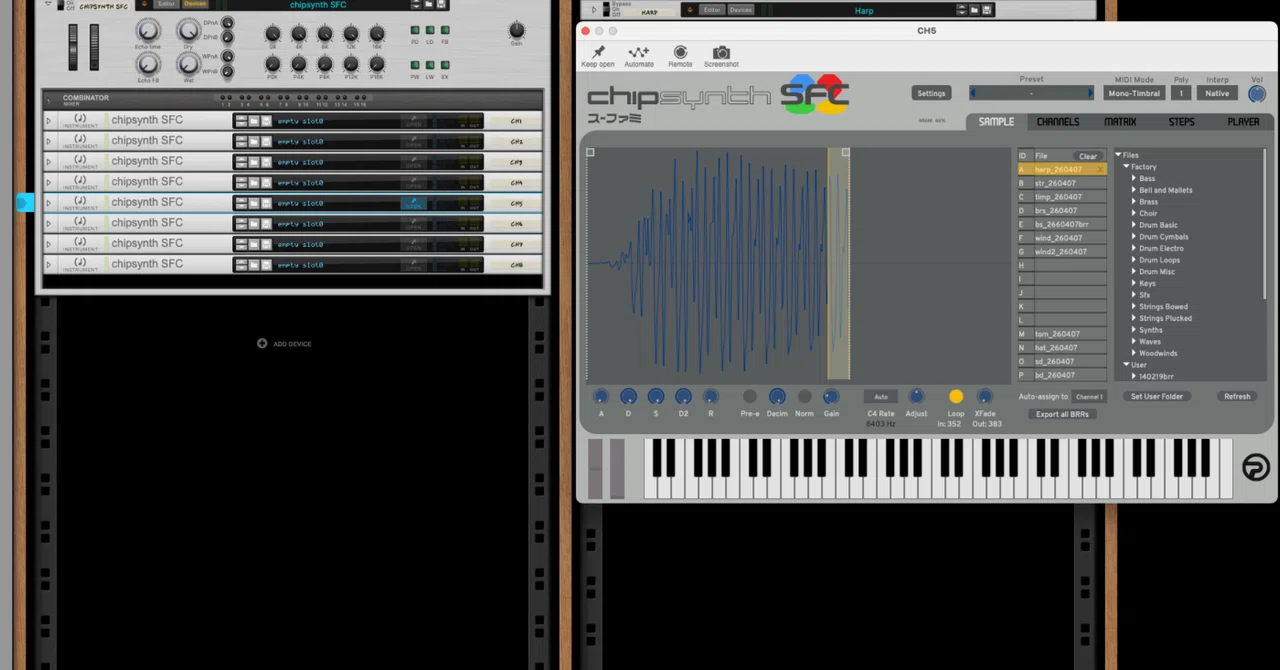The image size is (1280, 670).
Task: Open Auto-assign Channel 1 dropdown
Action: pyautogui.click(x=1089, y=397)
